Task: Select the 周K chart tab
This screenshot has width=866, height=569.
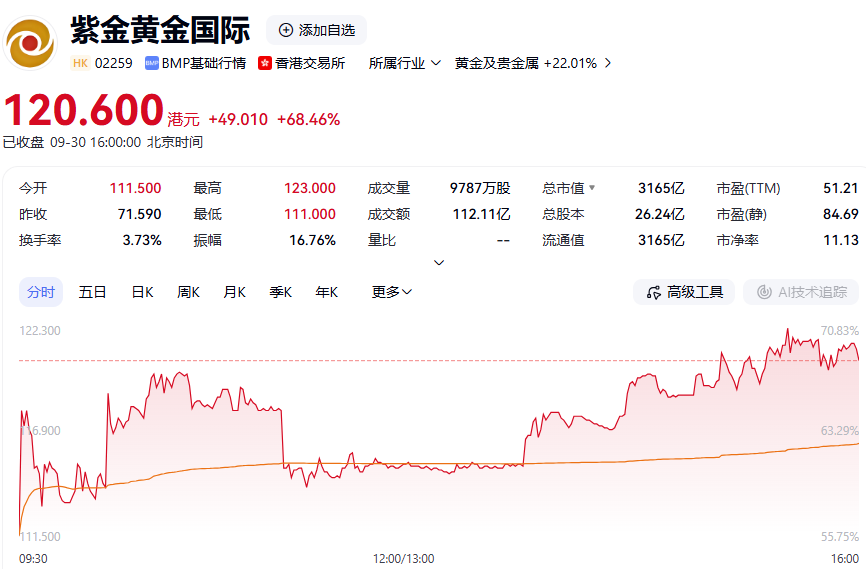Action: 188,292
